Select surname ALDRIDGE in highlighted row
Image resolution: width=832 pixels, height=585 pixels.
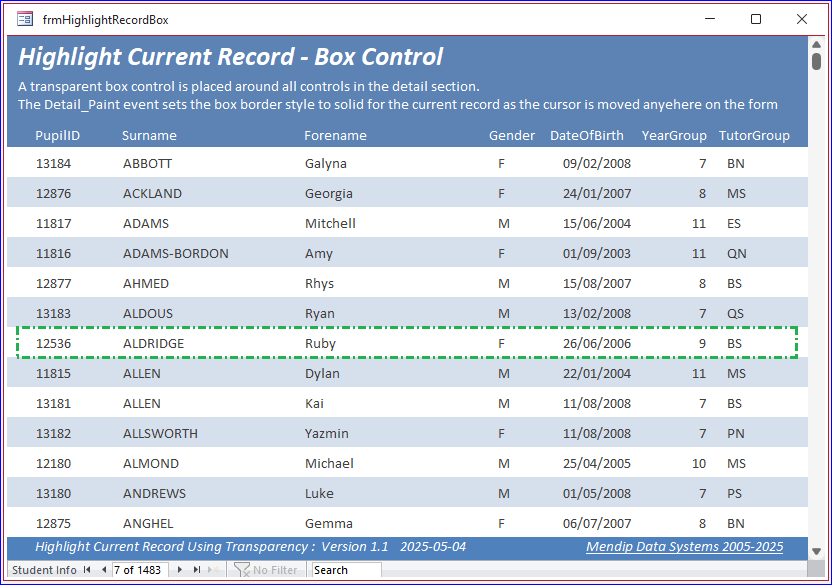(153, 343)
